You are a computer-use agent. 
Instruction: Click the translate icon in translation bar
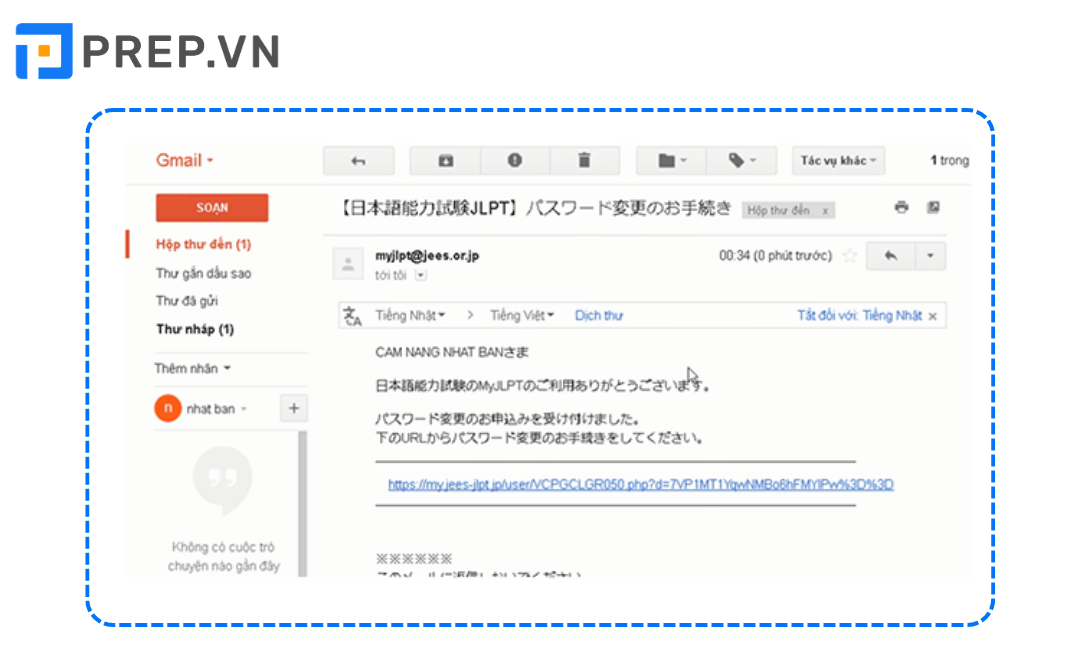point(352,316)
